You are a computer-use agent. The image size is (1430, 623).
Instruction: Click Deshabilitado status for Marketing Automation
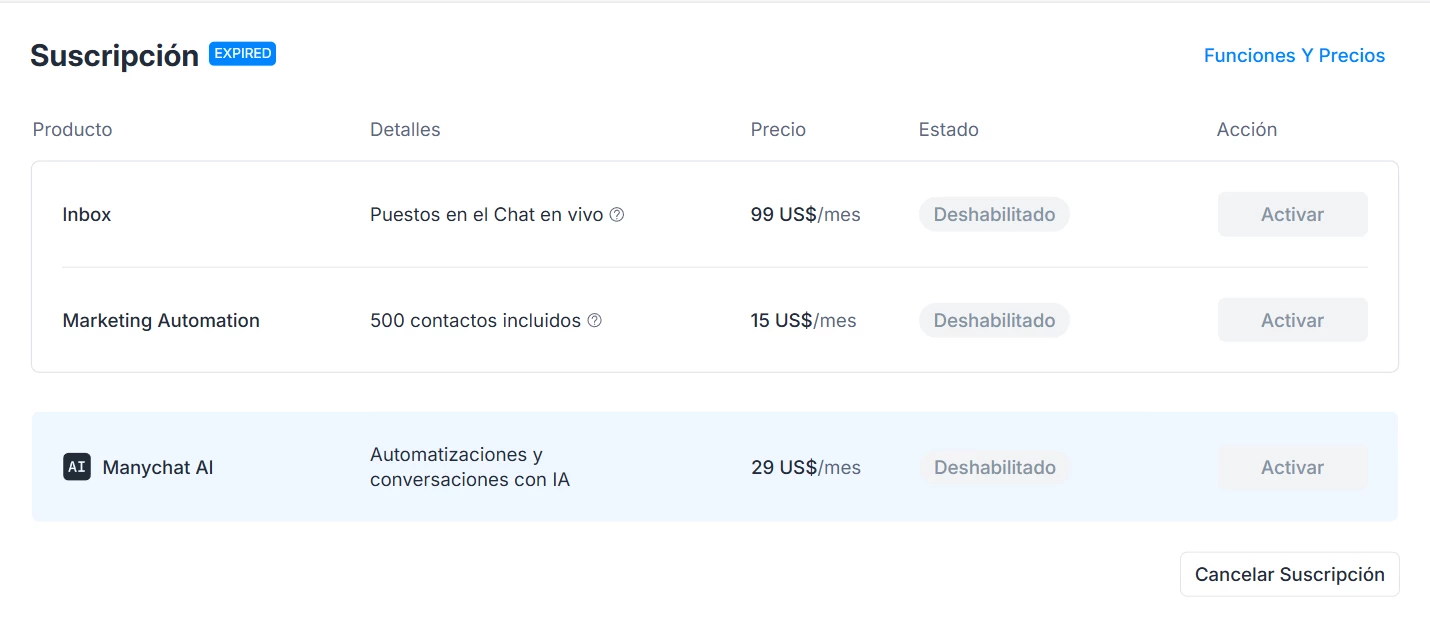tap(994, 320)
